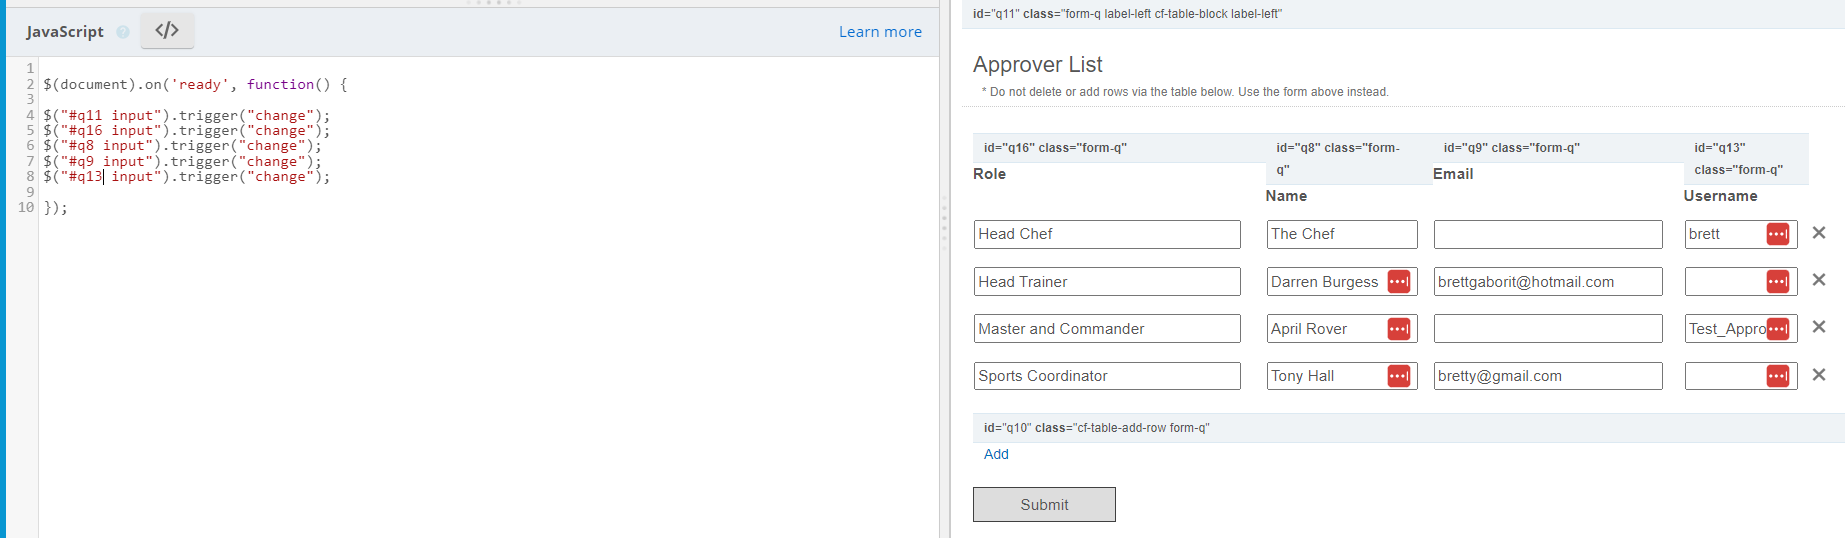This screenshot has width=1845, height=538.
Task: Click red dots icon in brett username field
Action: coord(1777,234)
